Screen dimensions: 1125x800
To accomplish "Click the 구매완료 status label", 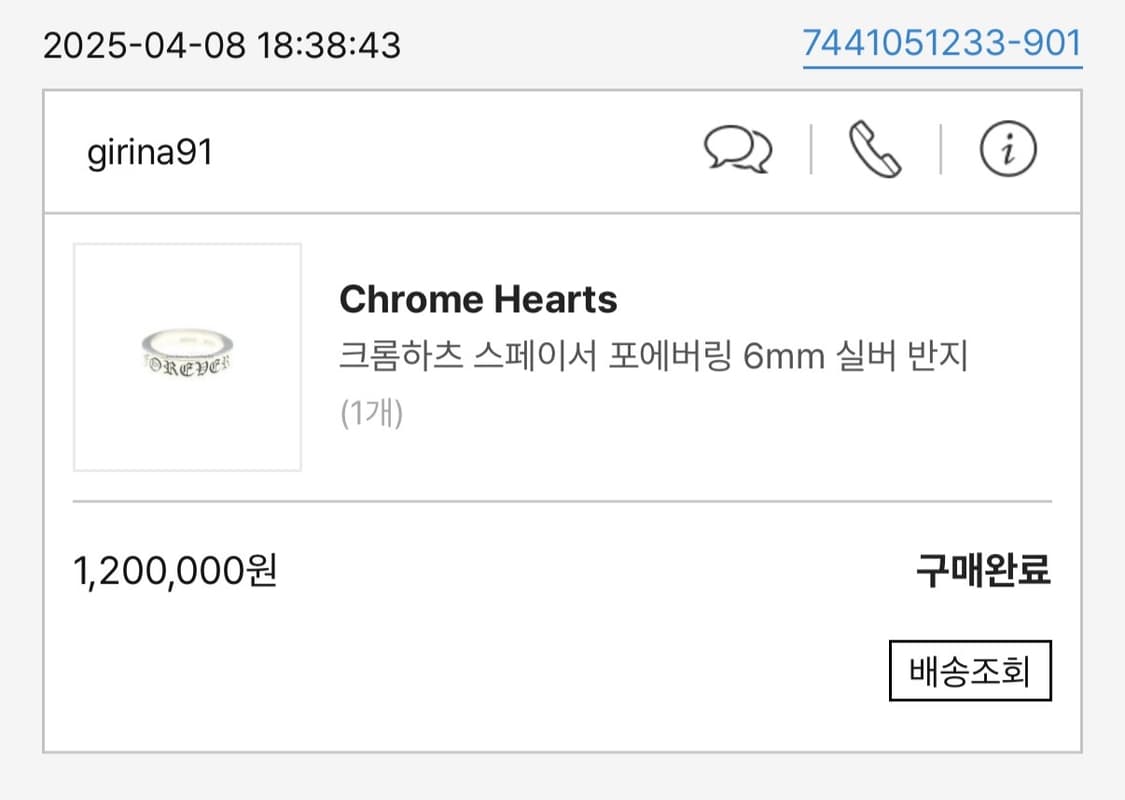I will click(980, 570).
